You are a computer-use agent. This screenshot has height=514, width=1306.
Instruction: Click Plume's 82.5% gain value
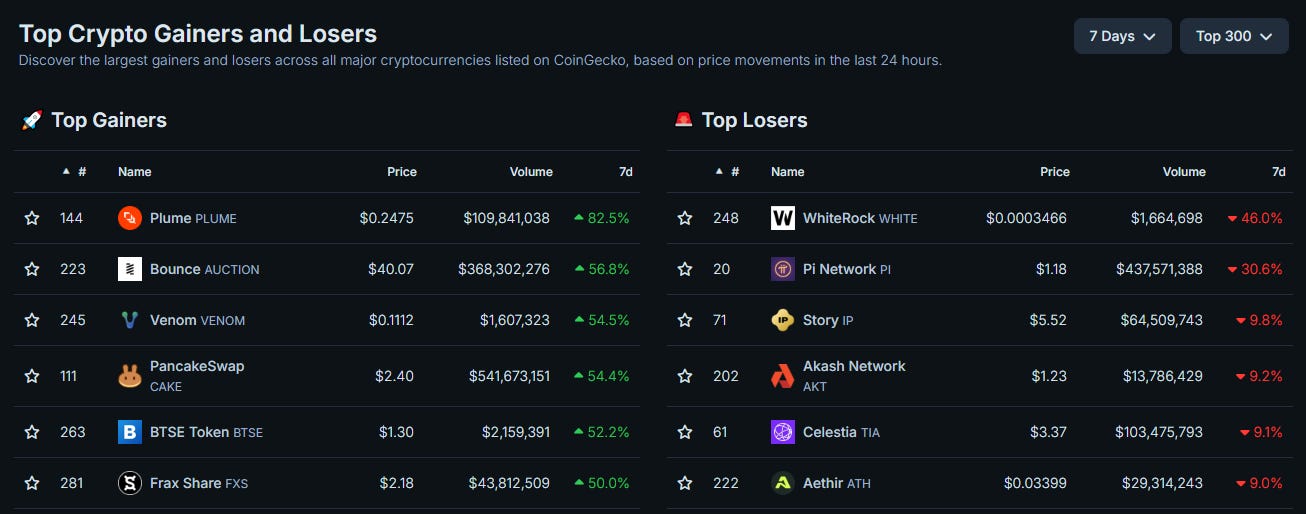click(x=601, y=218)
